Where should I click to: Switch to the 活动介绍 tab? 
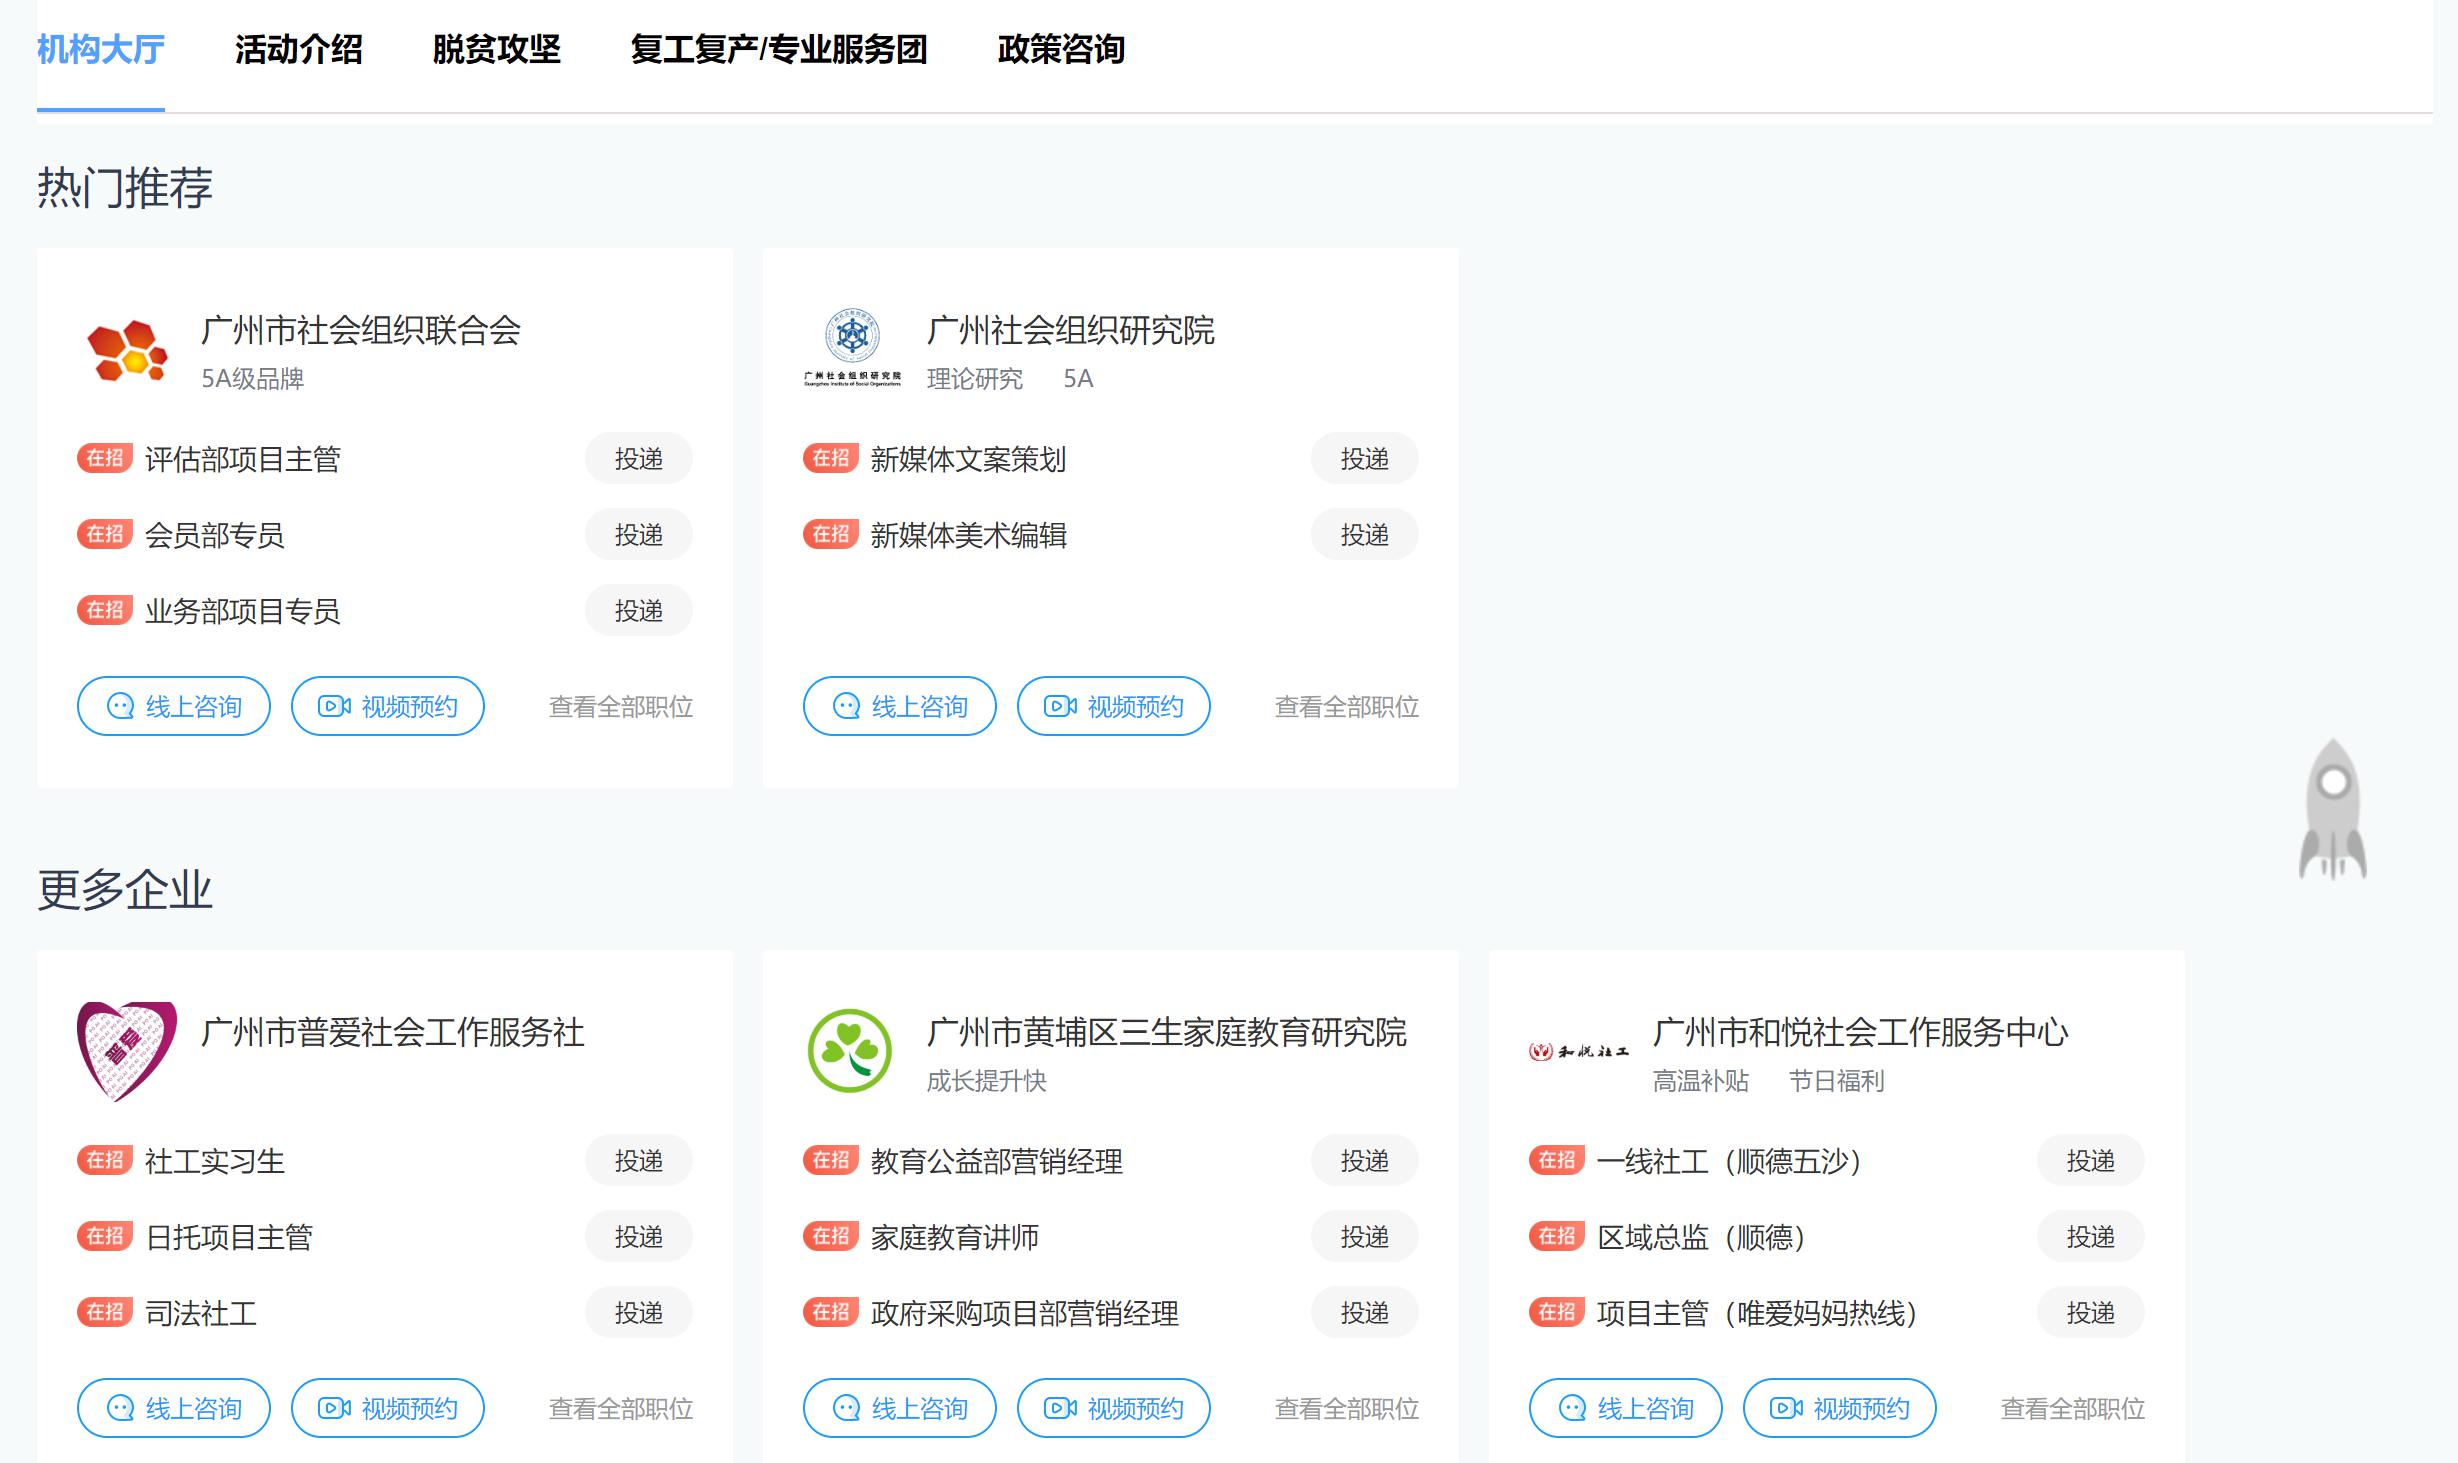(x=298, y=49)
